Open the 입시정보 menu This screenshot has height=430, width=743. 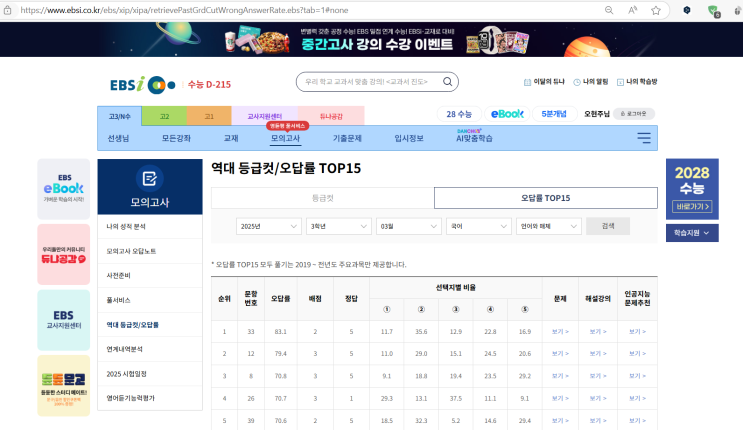pyautogui.click(x=409, y=138)
